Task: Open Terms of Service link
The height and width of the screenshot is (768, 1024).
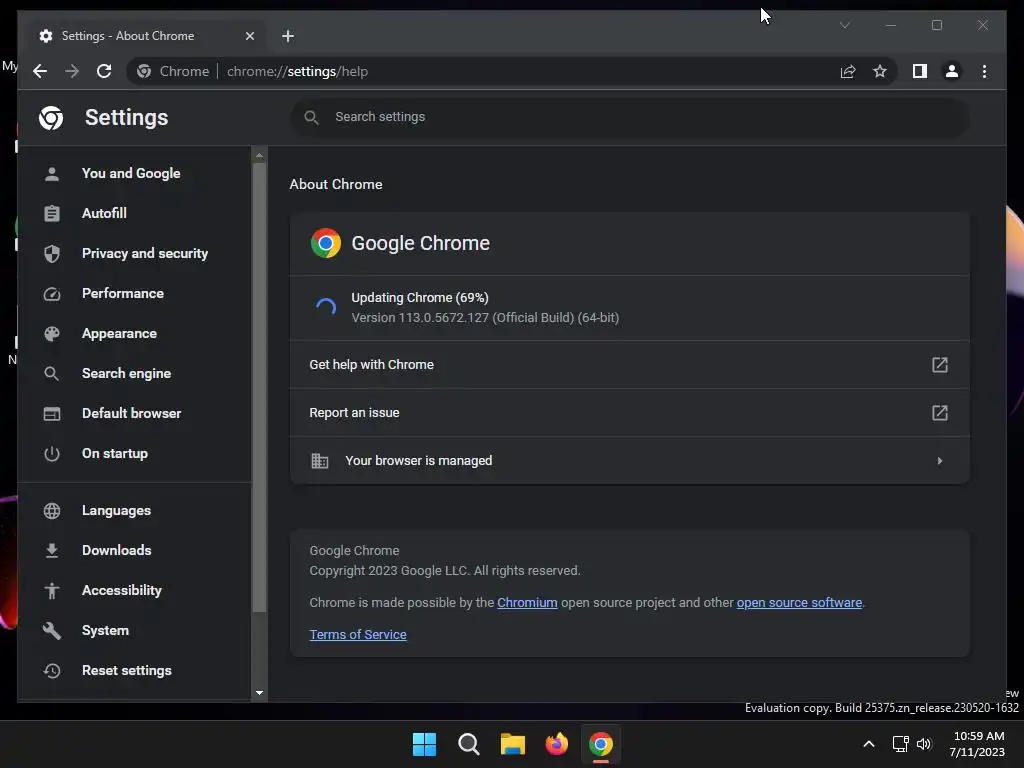Action: (358, 635)
